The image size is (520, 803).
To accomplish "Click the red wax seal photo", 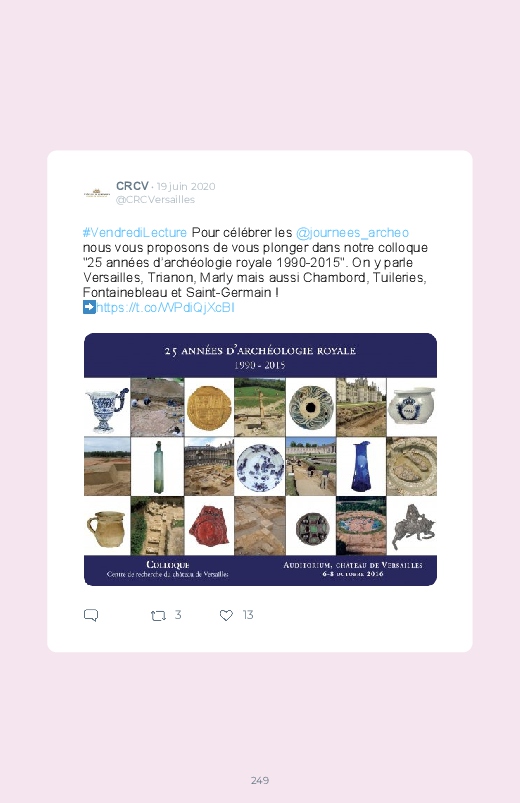I will click(209, 525).
